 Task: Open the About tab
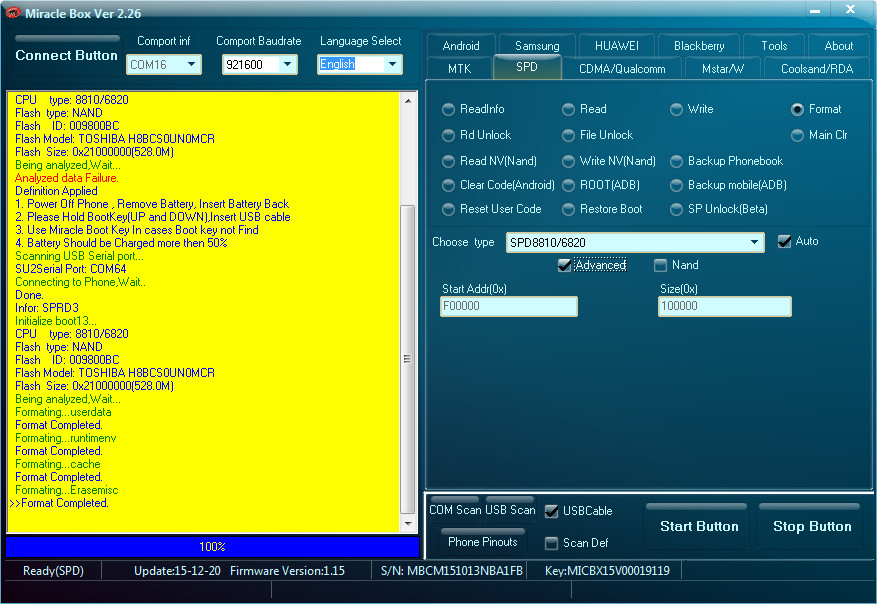839,46
